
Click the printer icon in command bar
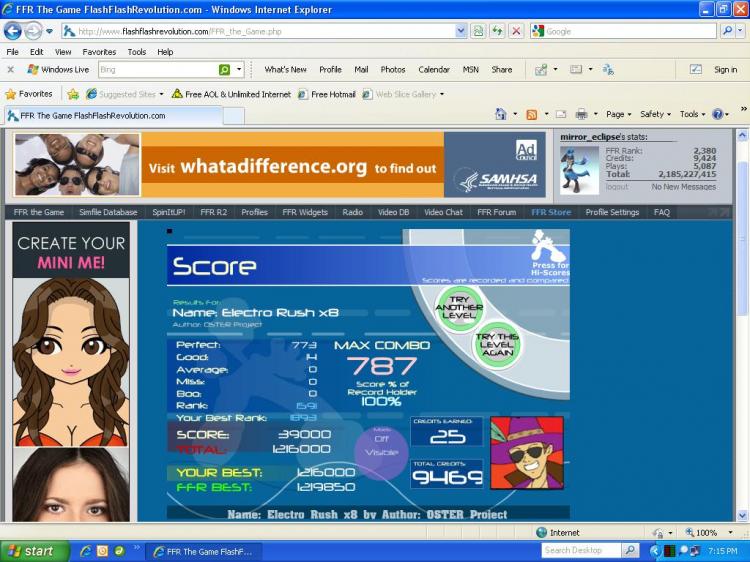pos(581,114)
